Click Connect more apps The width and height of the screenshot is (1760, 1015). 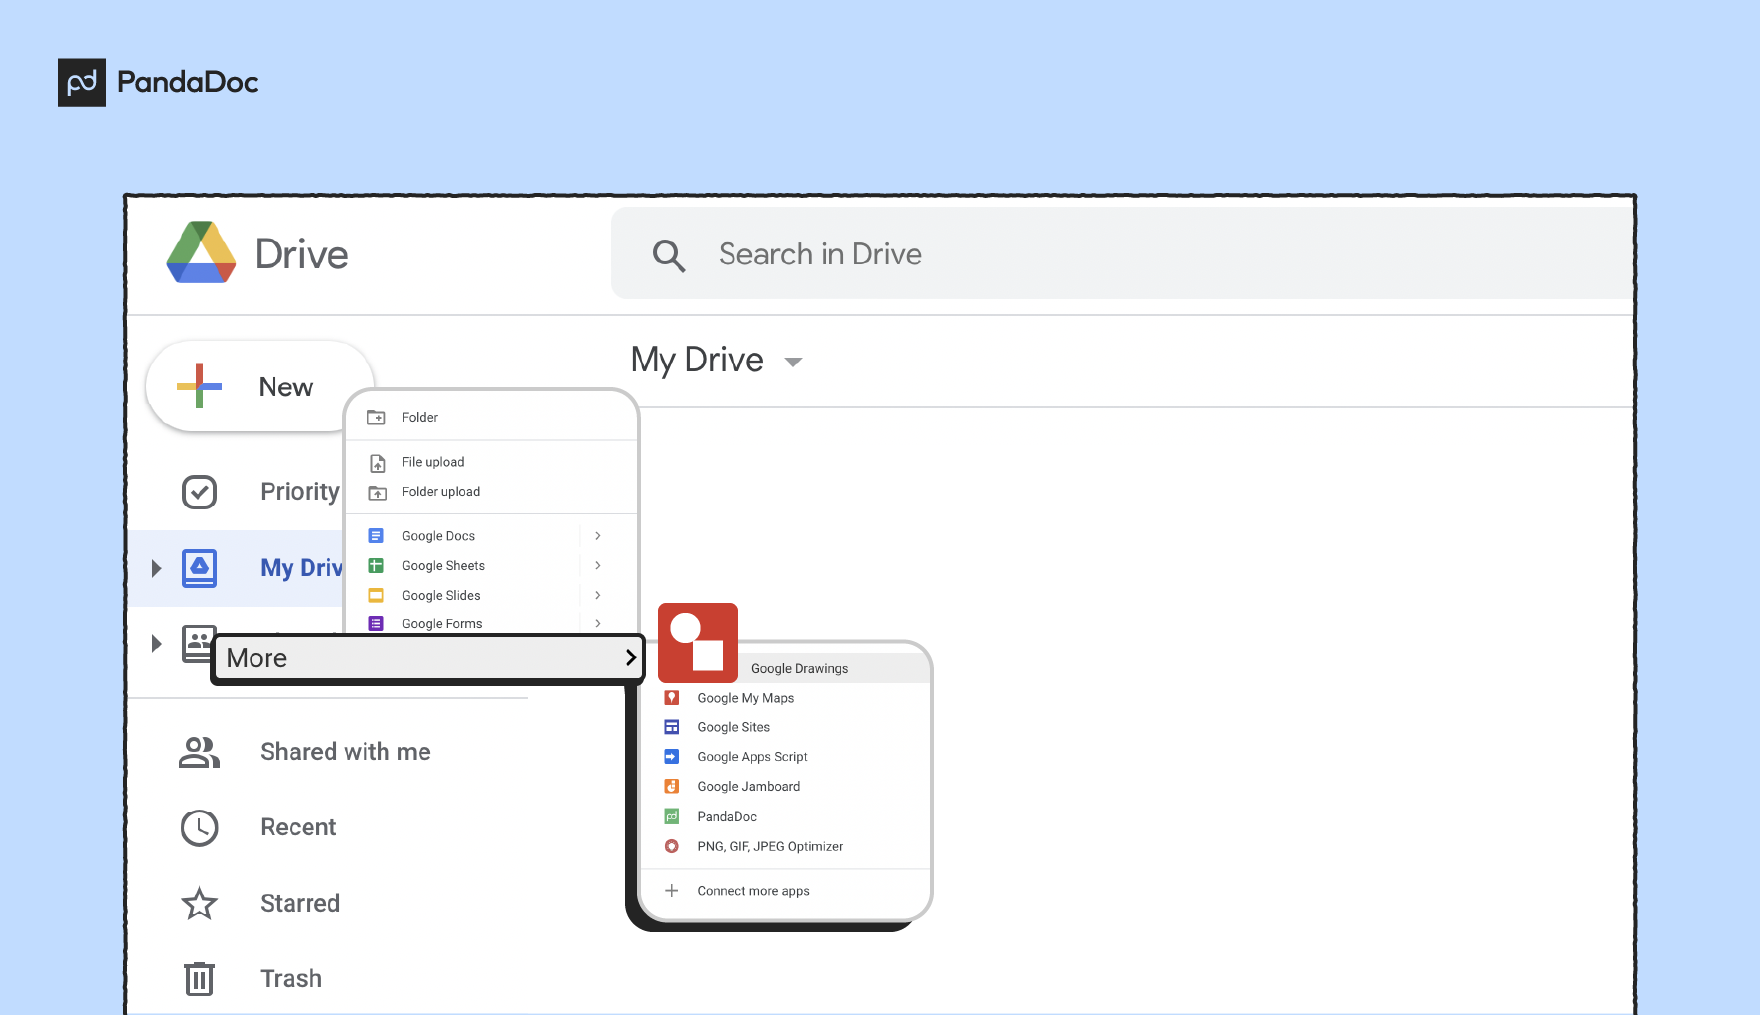tap(753, 890)
